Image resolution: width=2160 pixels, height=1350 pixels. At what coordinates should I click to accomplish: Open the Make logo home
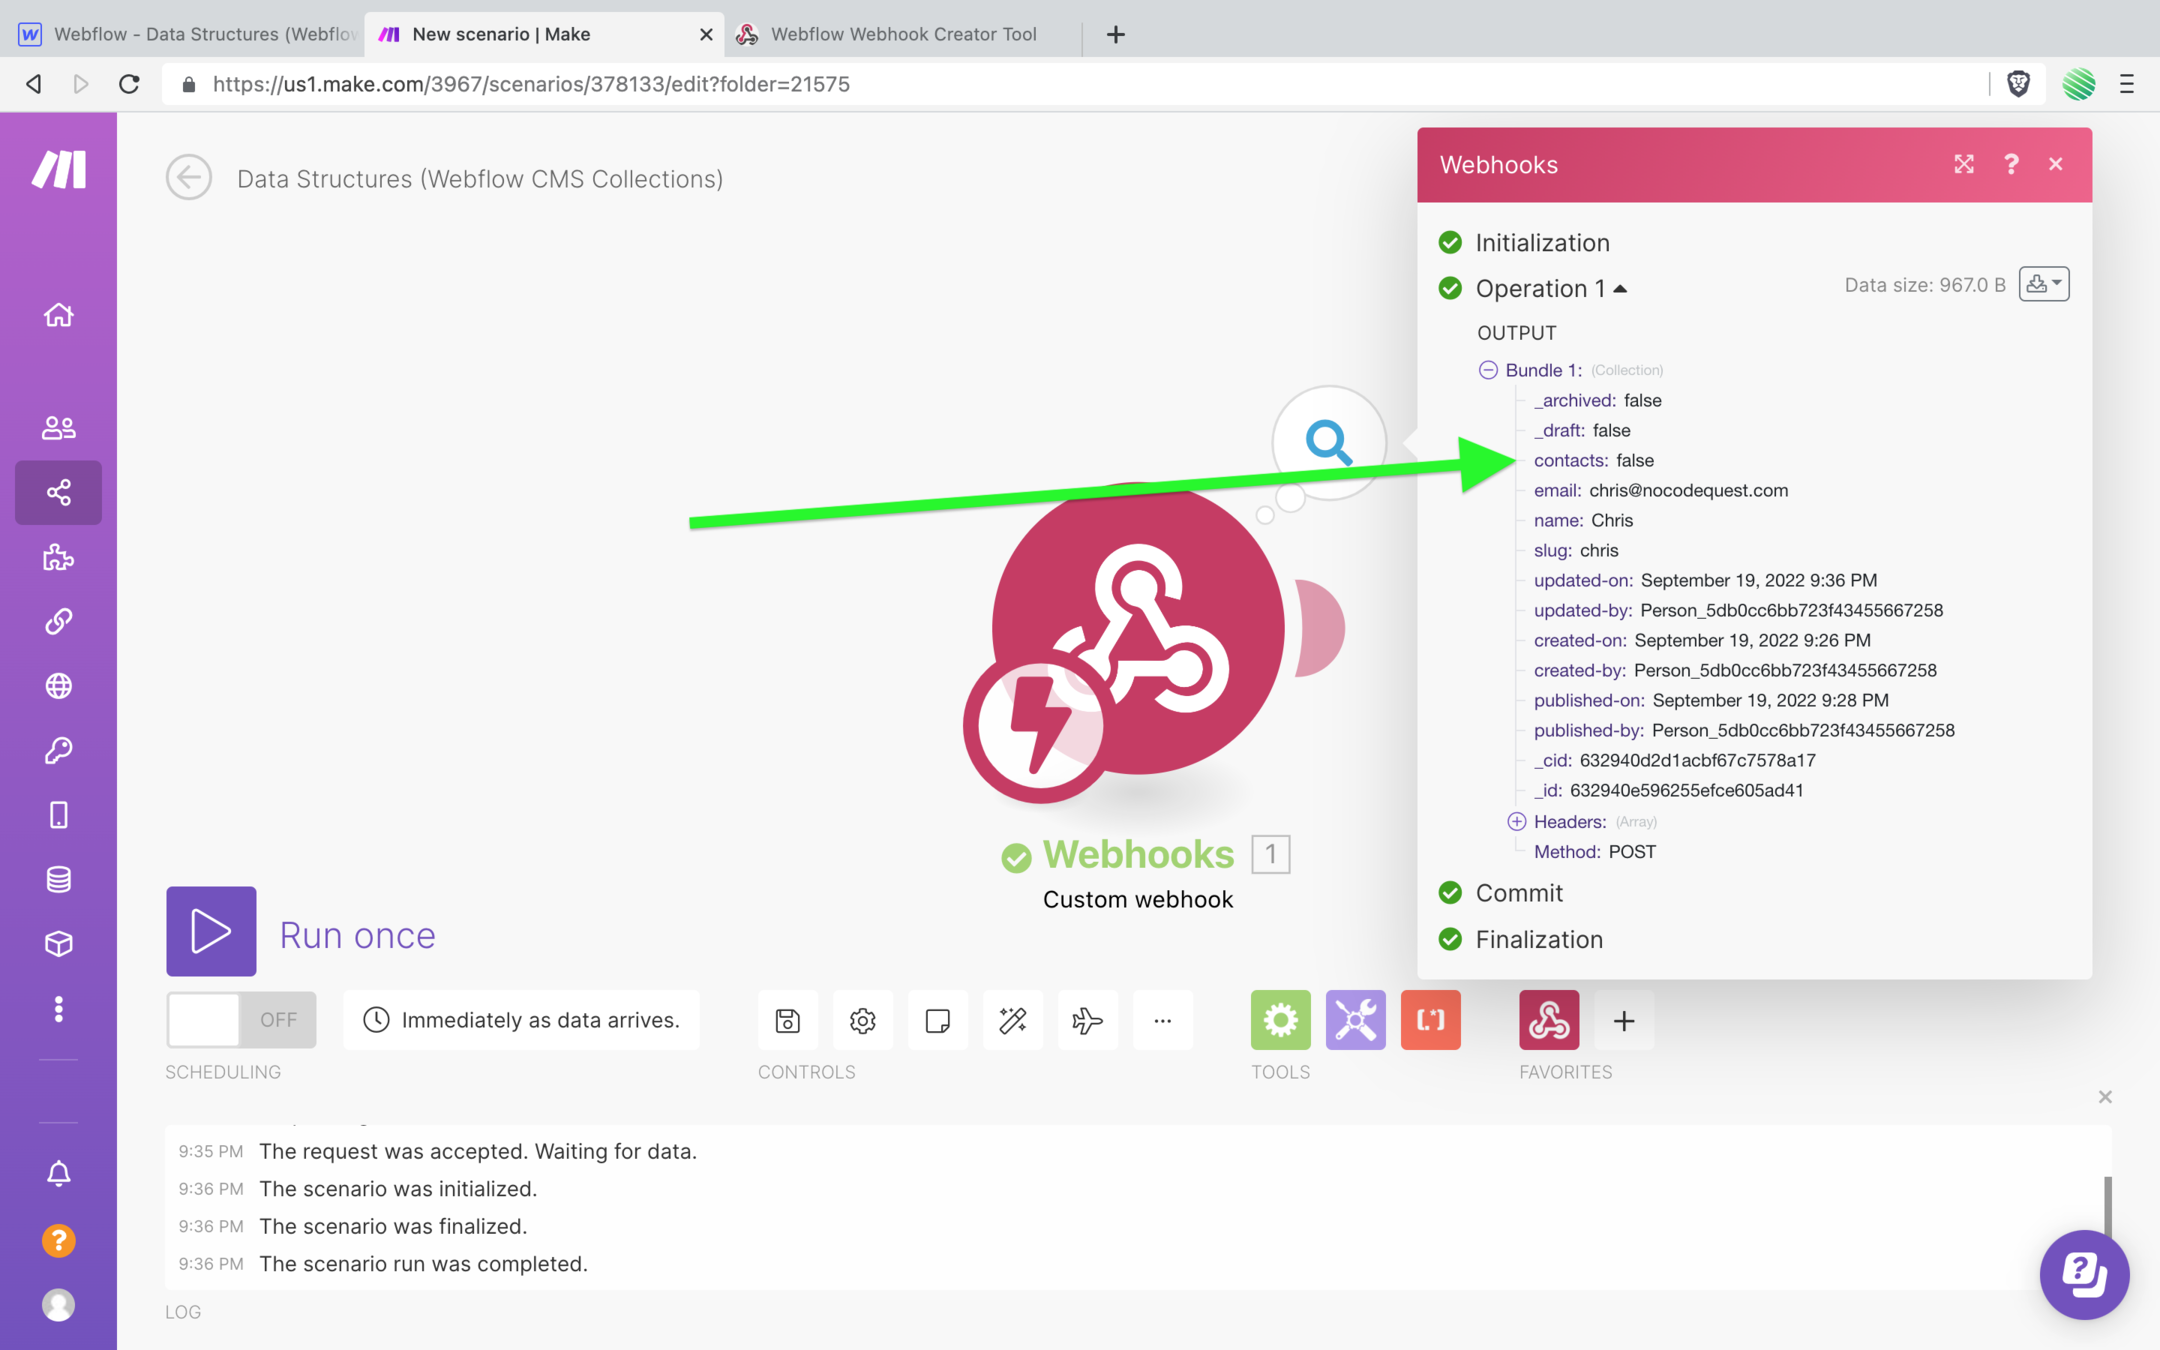click(58, 168)
